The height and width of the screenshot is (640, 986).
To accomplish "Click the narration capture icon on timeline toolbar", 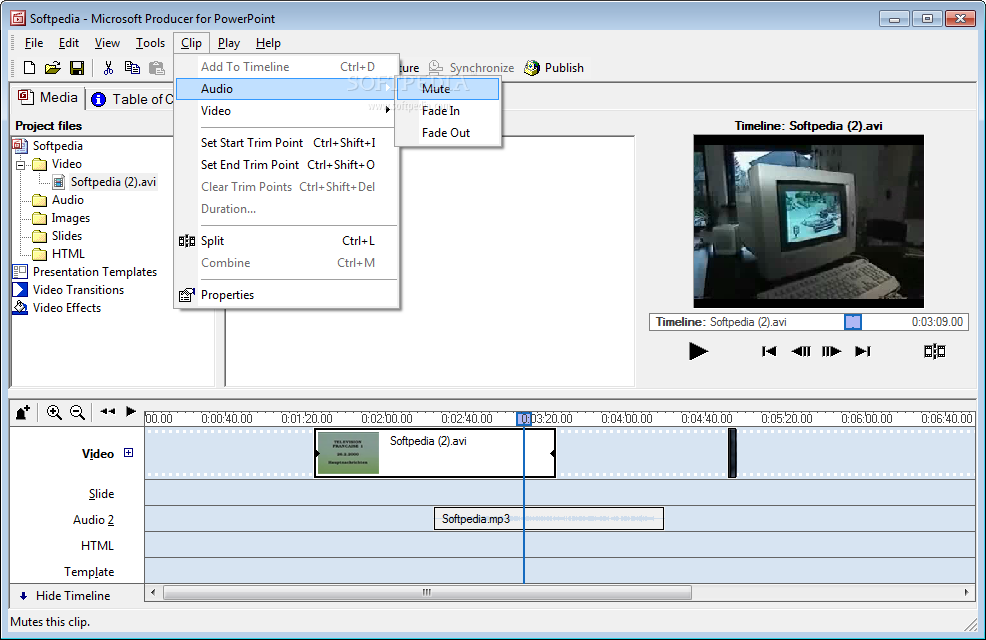I will pos(23,412).
